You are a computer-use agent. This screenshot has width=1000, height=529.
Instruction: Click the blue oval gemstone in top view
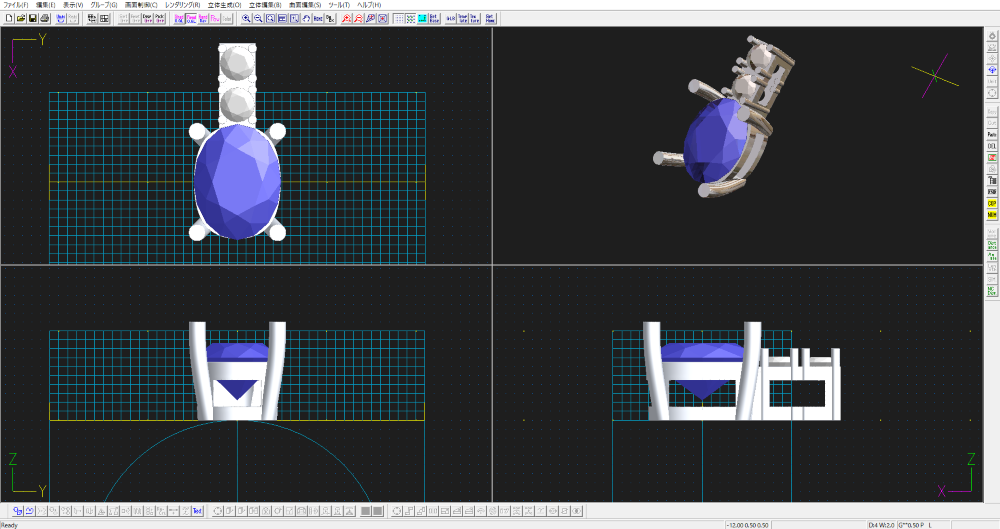pyautogui.click(x=236, y=182)
